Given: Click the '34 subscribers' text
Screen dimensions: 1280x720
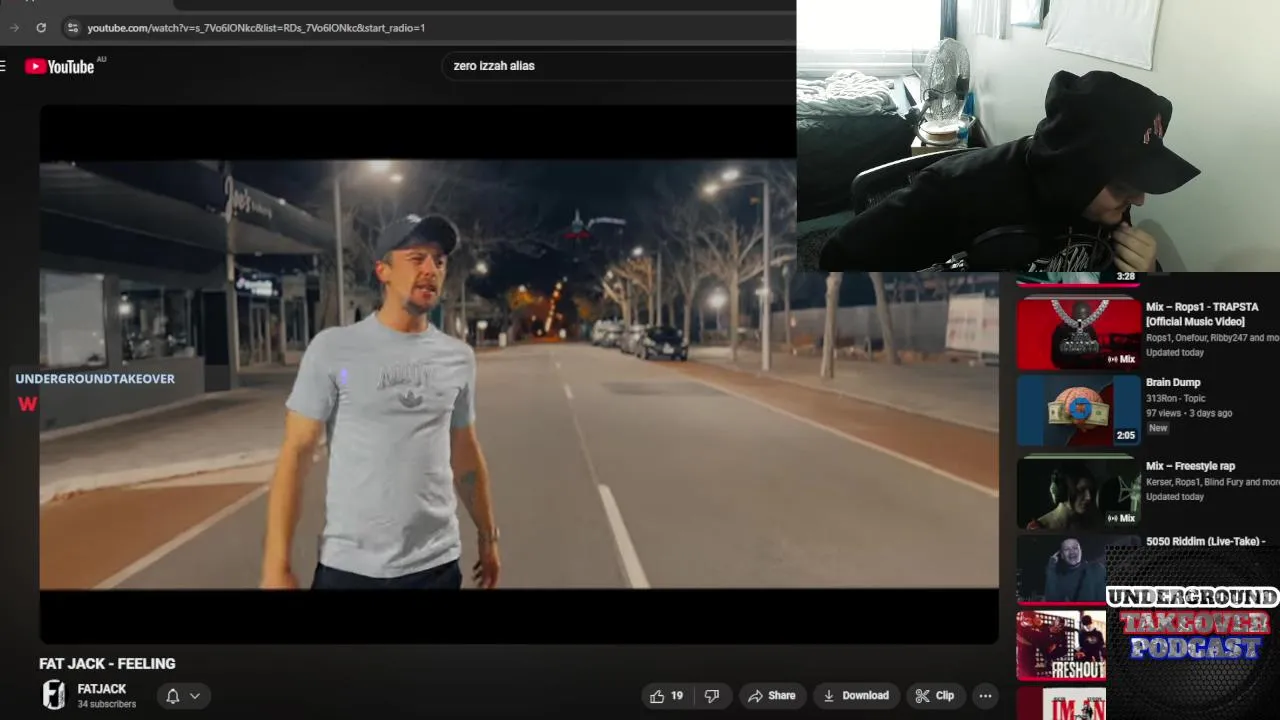Looking at the screenshot, I should pyautogui.click(x=107, y=704).
